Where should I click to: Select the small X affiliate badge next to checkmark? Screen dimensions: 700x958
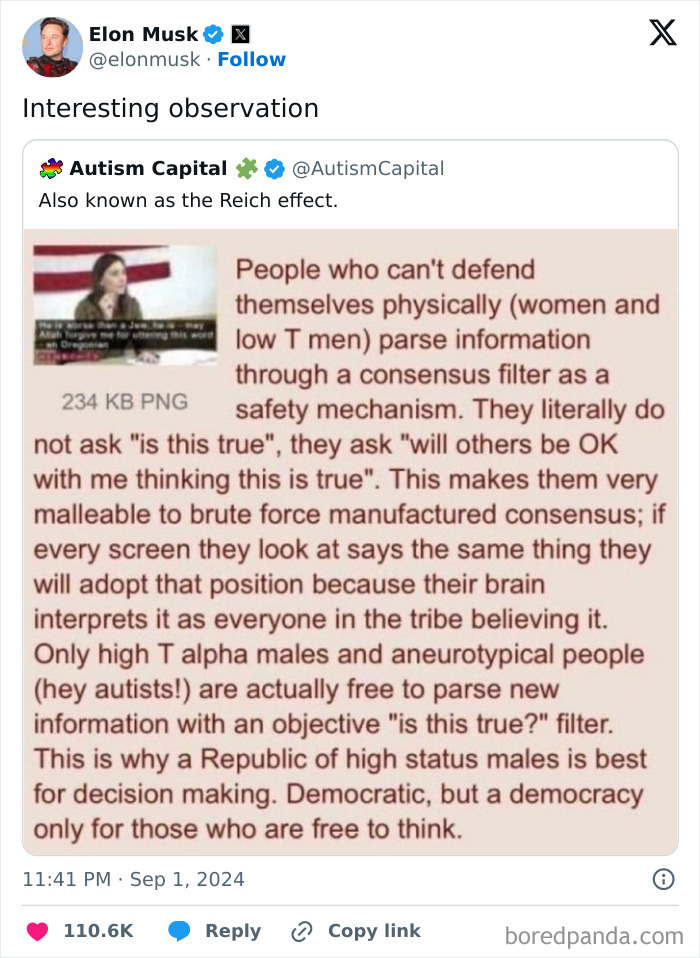[240, 33]
